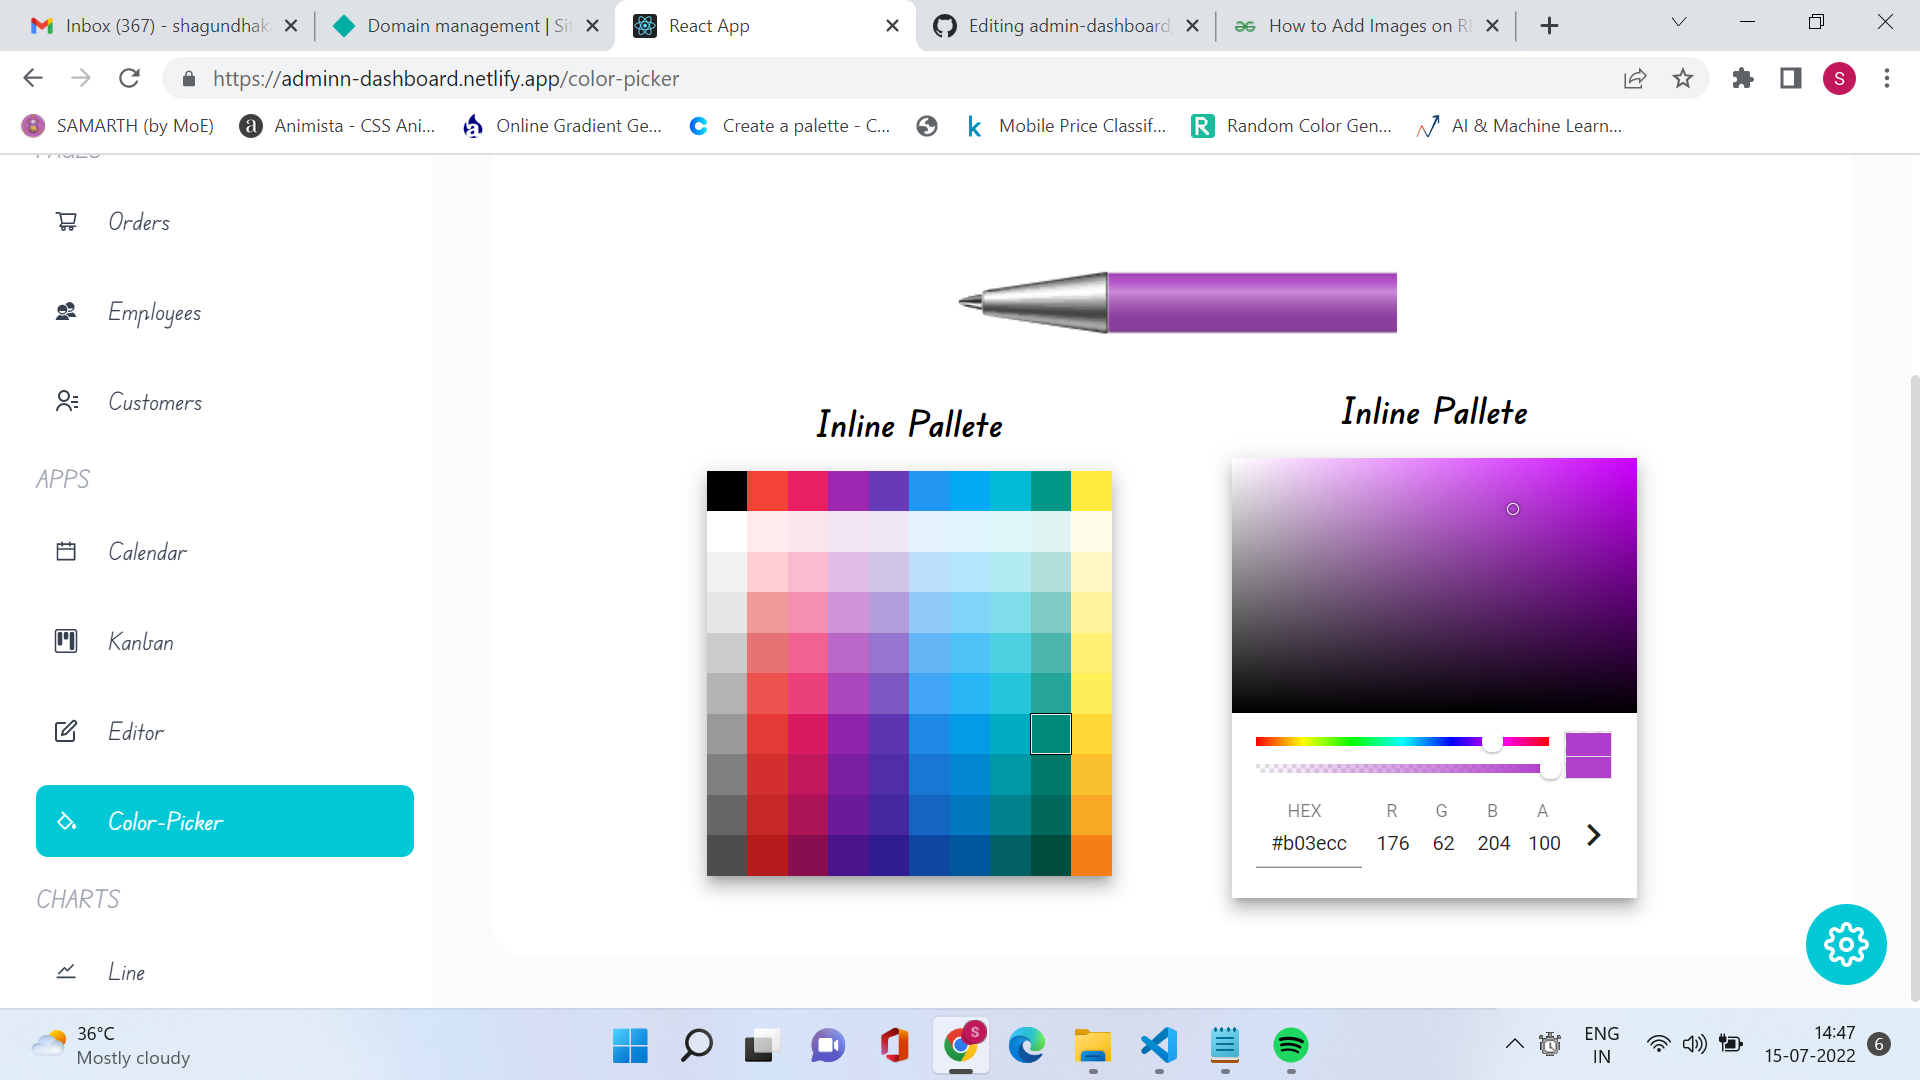Open the floating settings gear button

tap(1845, 944)
